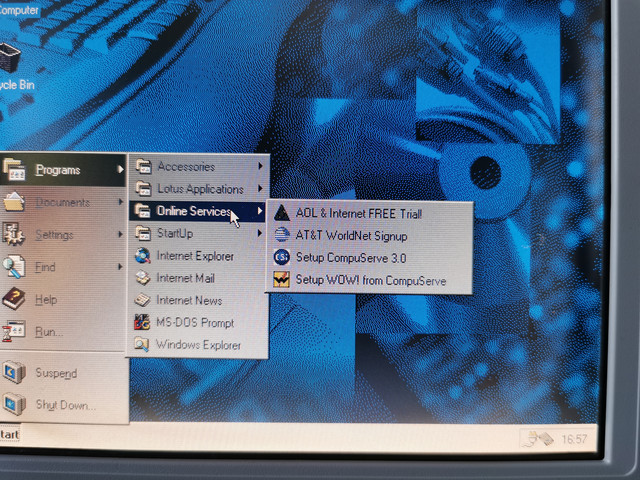Click the MS-DOS Prompt icon
The width and height of the screenshot is (640, 480).
point(142,322)
